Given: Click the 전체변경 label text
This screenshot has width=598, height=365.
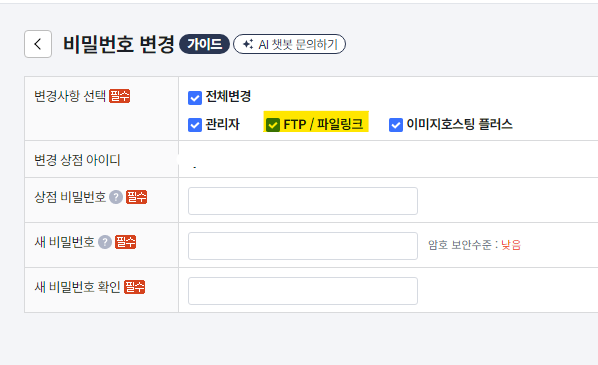Looking at the screenshot, I should coord(228,96).
